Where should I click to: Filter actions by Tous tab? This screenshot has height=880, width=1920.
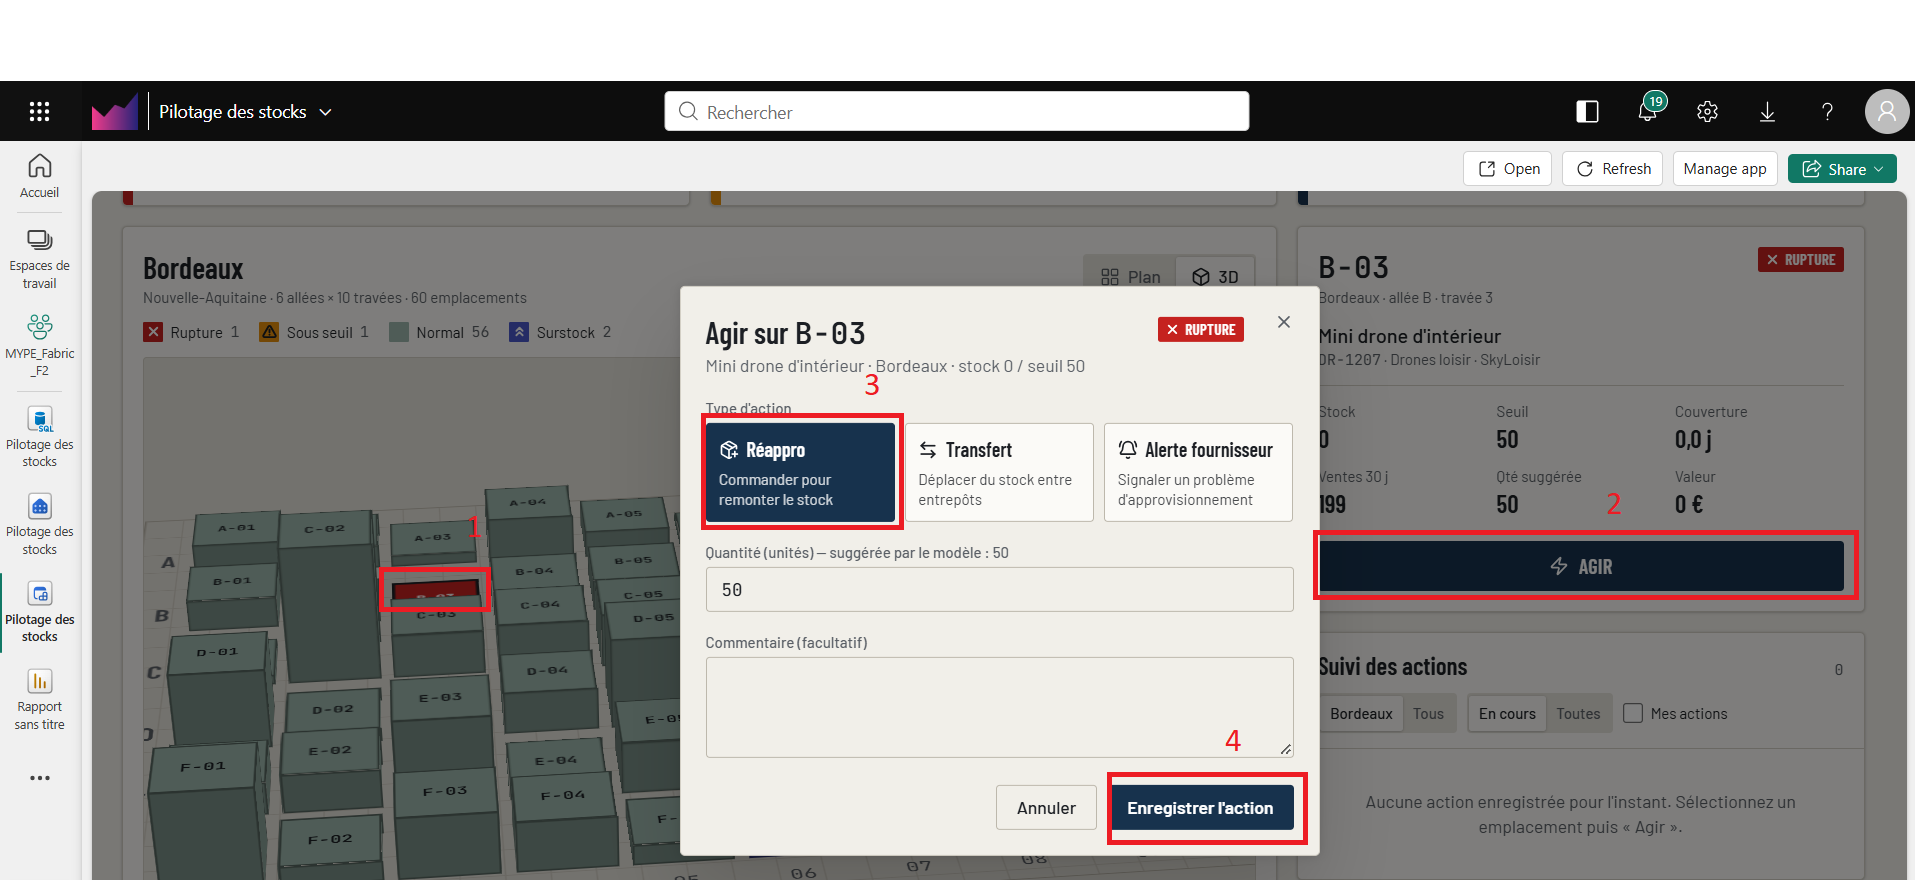point(1428,714)
